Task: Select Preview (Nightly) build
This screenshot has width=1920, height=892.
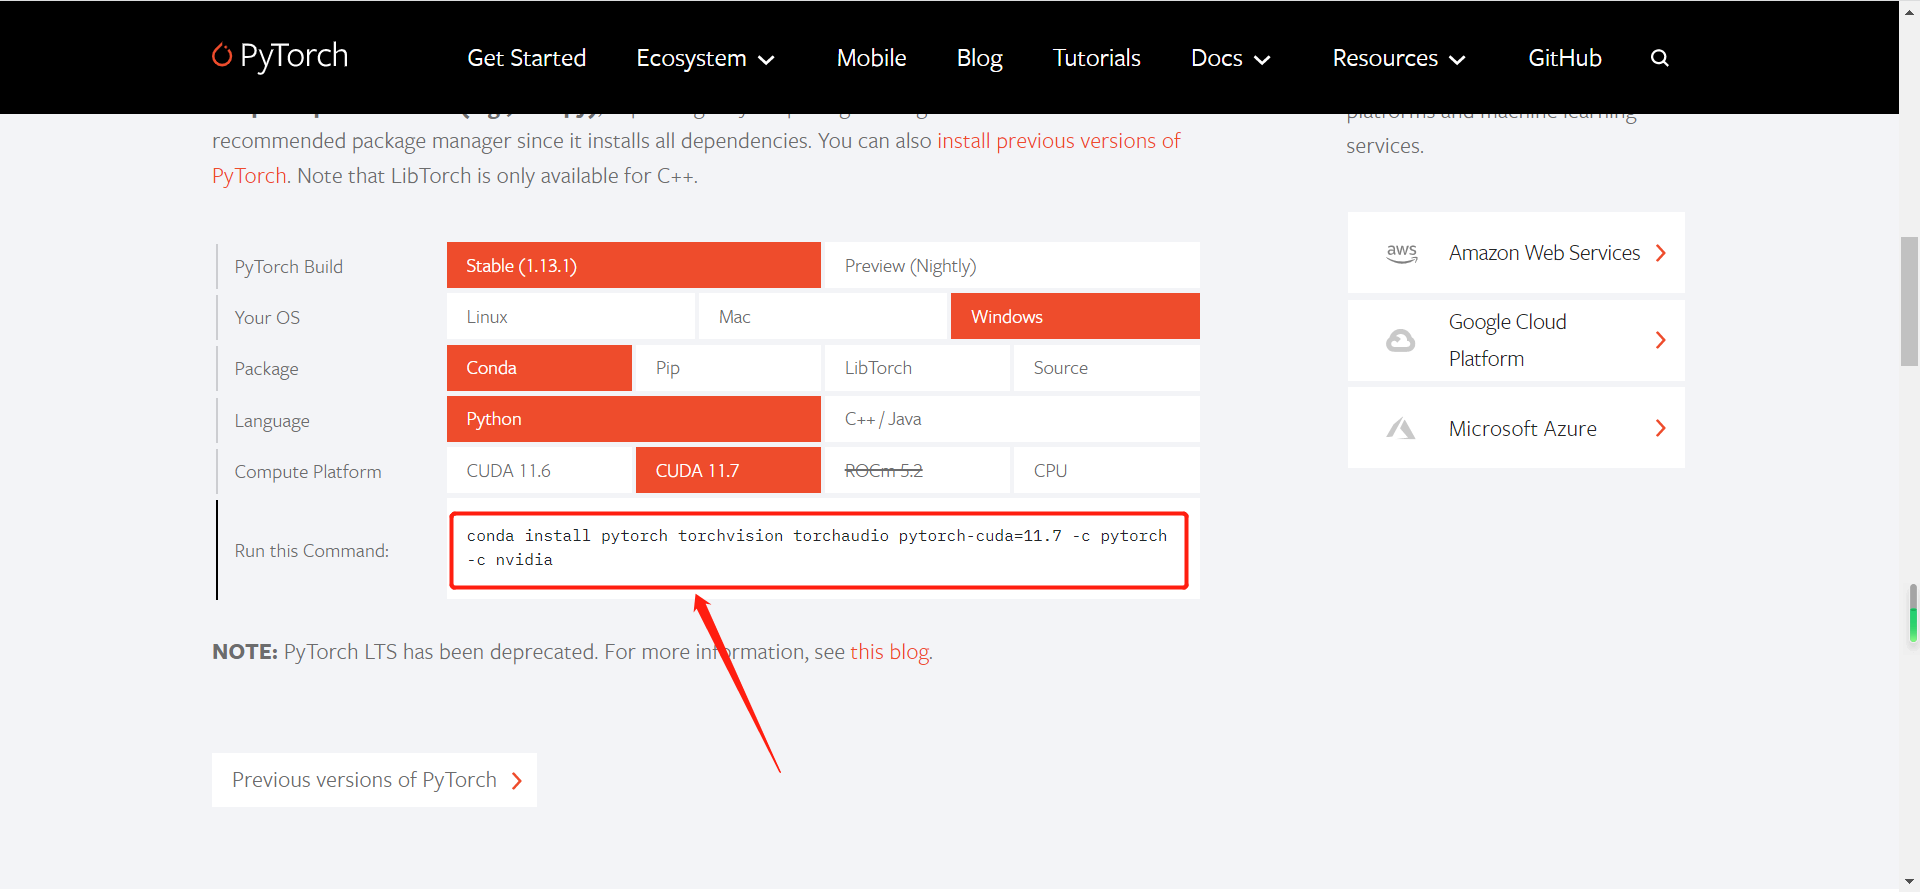Action: click(1012, 266)
